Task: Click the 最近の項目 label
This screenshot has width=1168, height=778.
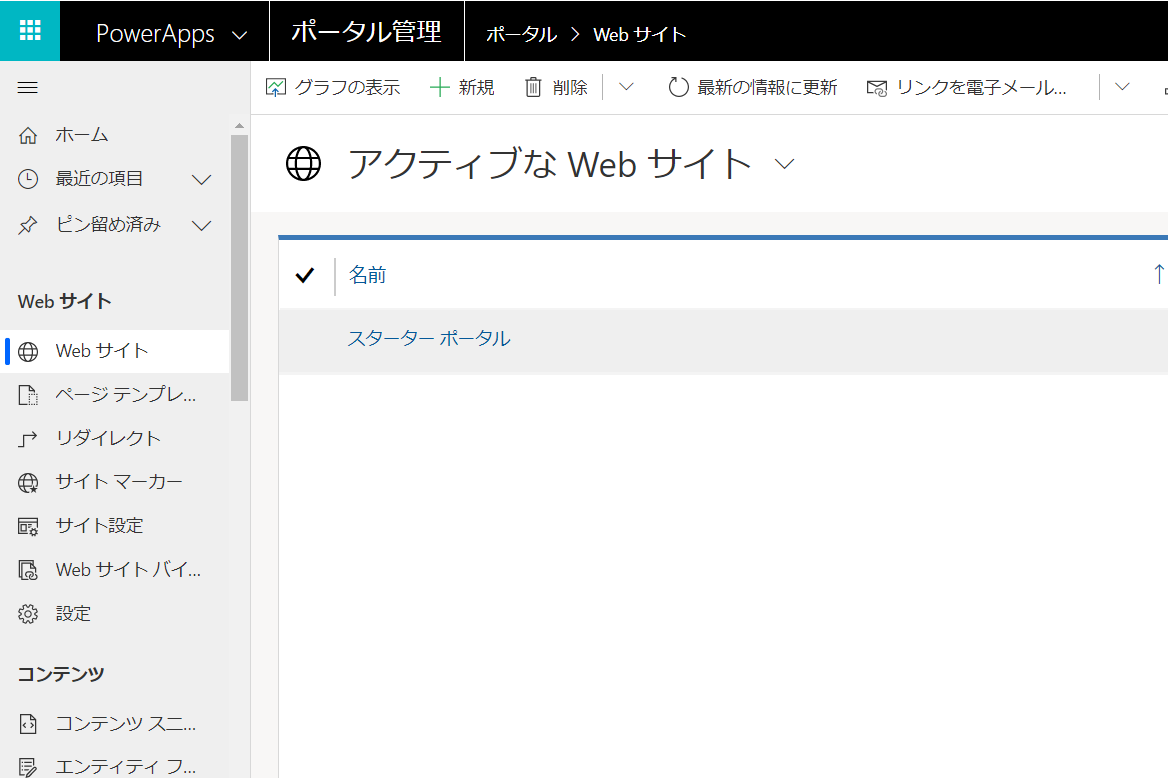Action: pos(99,179)
